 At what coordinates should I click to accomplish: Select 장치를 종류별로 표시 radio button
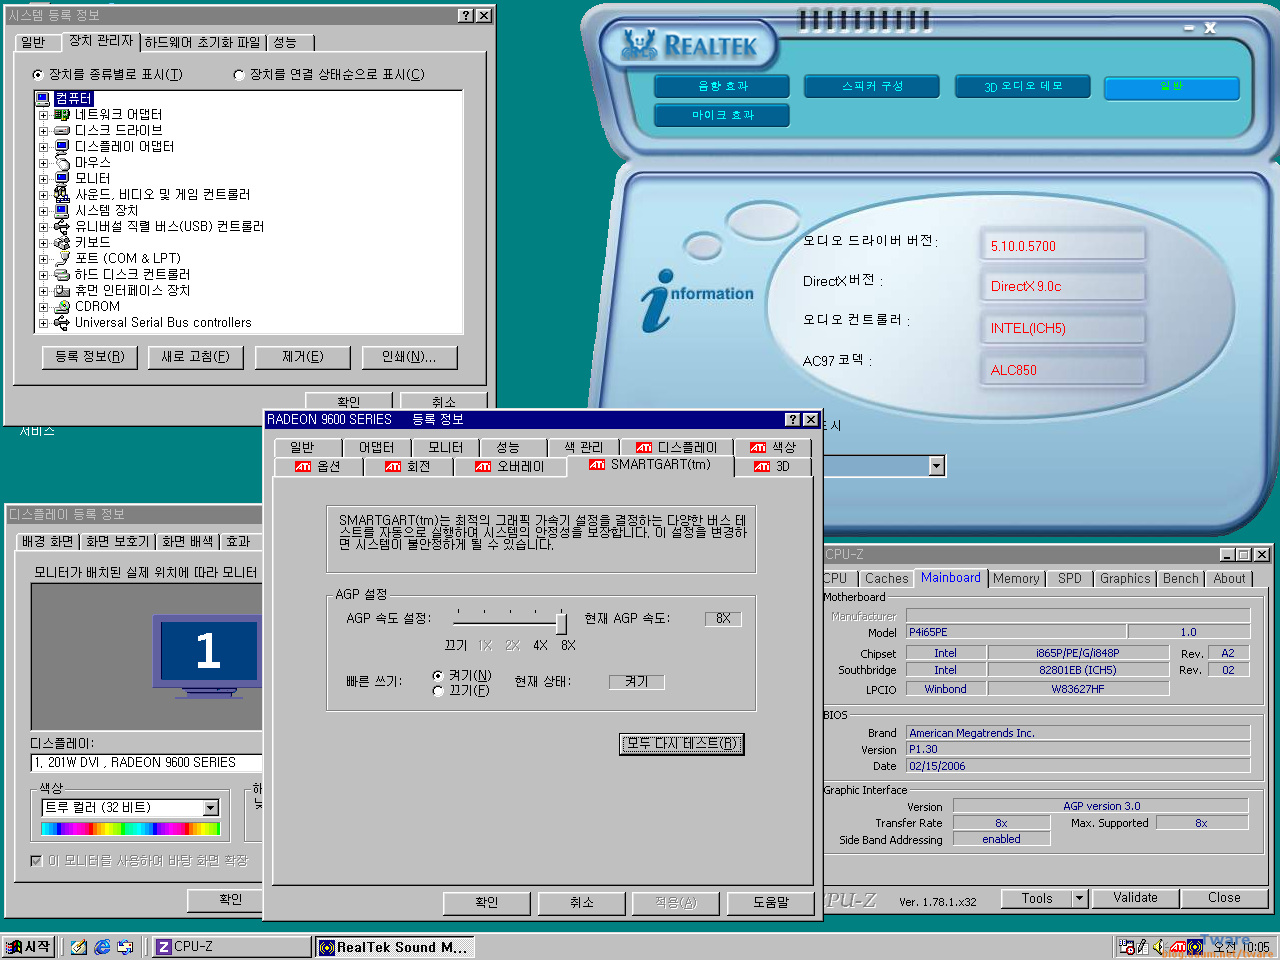coord(38,74)
